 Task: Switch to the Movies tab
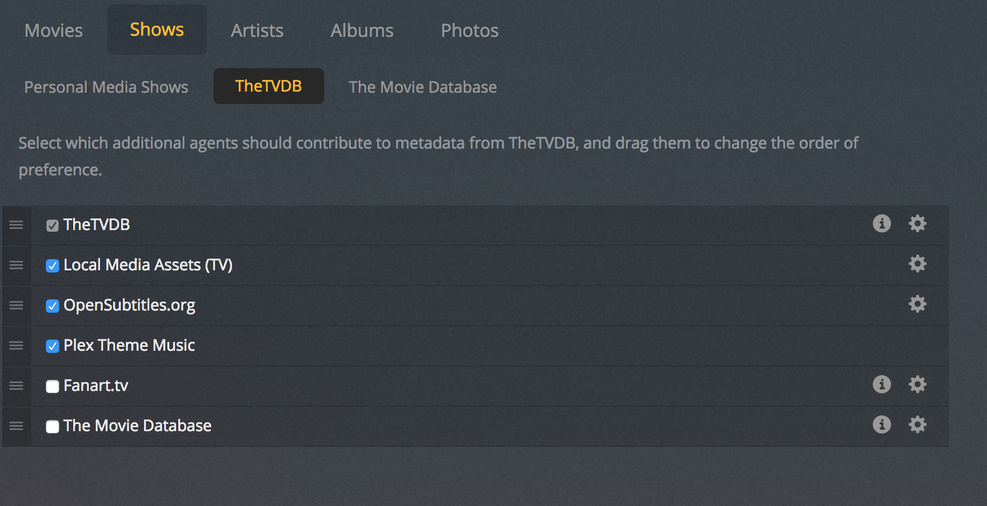pos(54,30)
